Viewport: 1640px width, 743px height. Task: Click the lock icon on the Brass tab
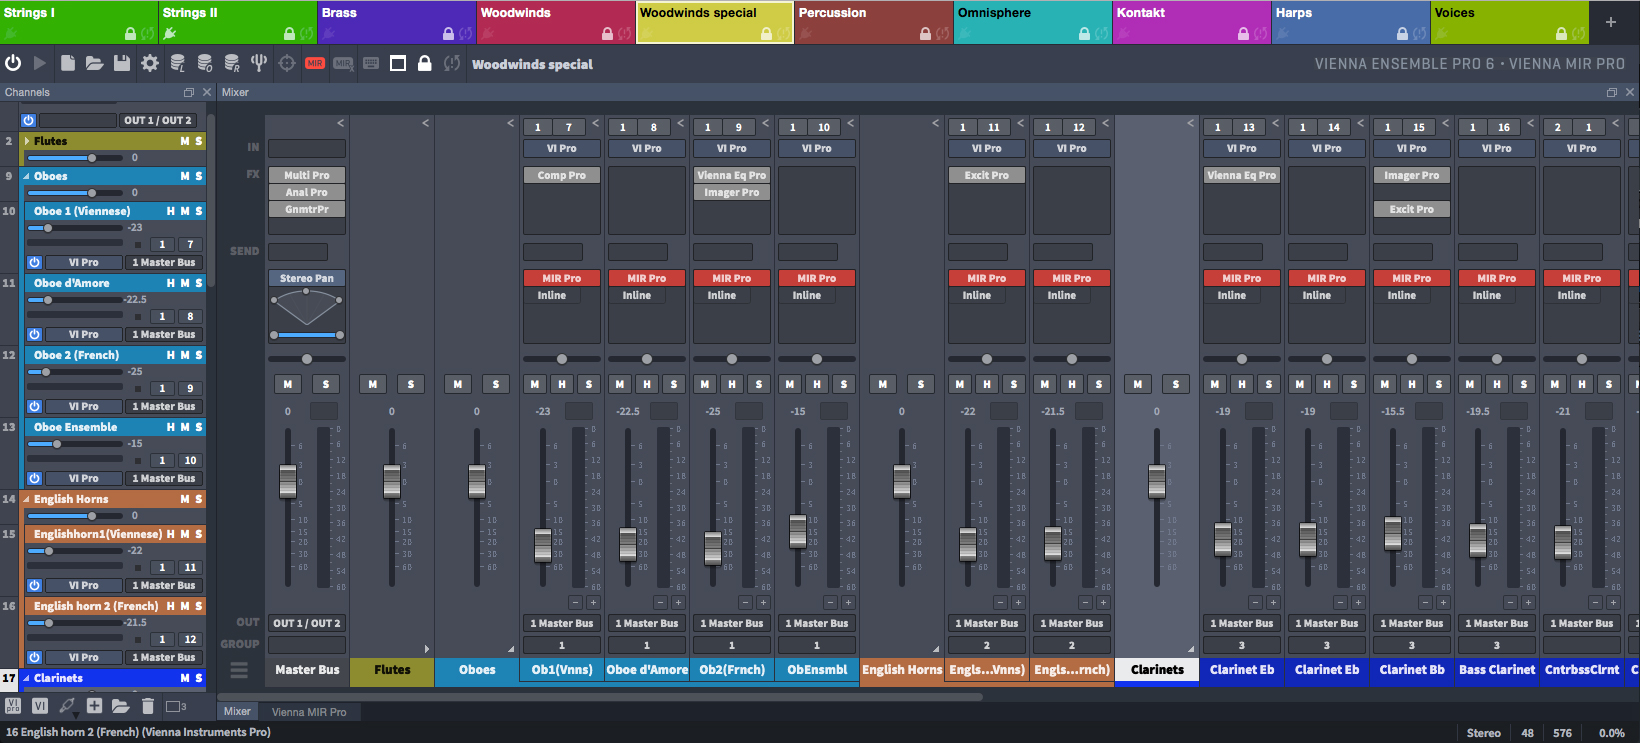[x=448, y=34]
